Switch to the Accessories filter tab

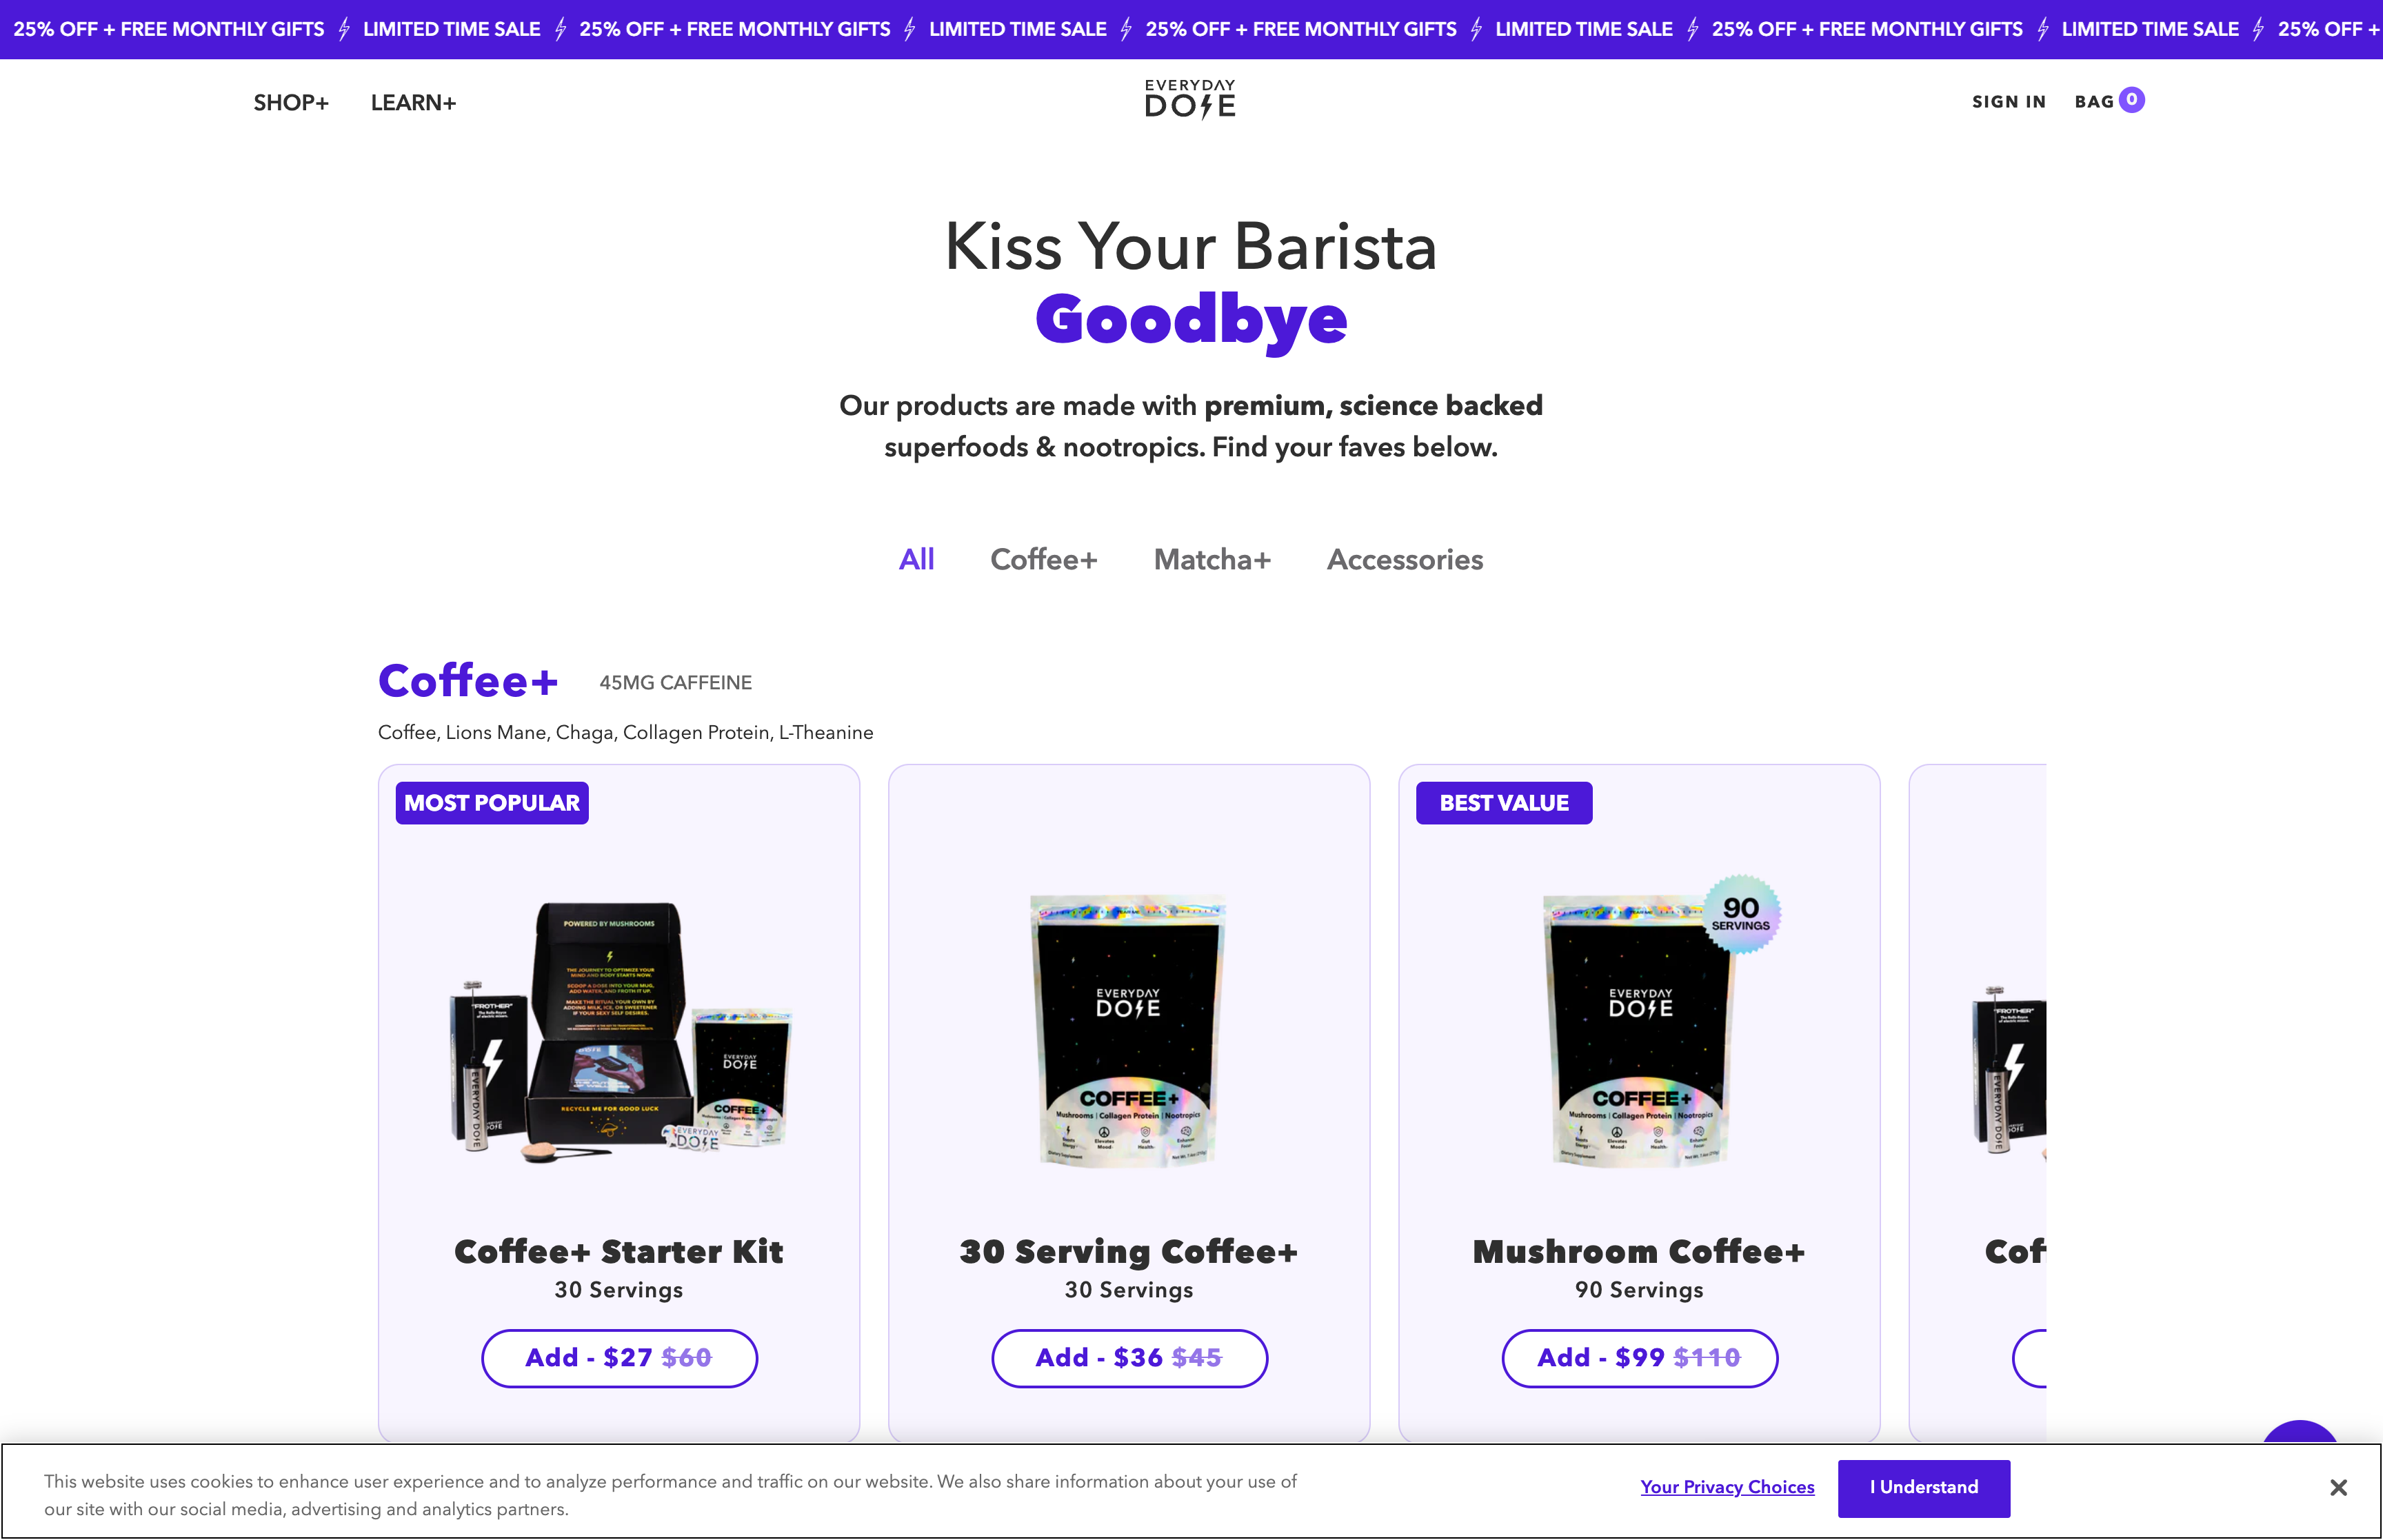[1404, 559]
